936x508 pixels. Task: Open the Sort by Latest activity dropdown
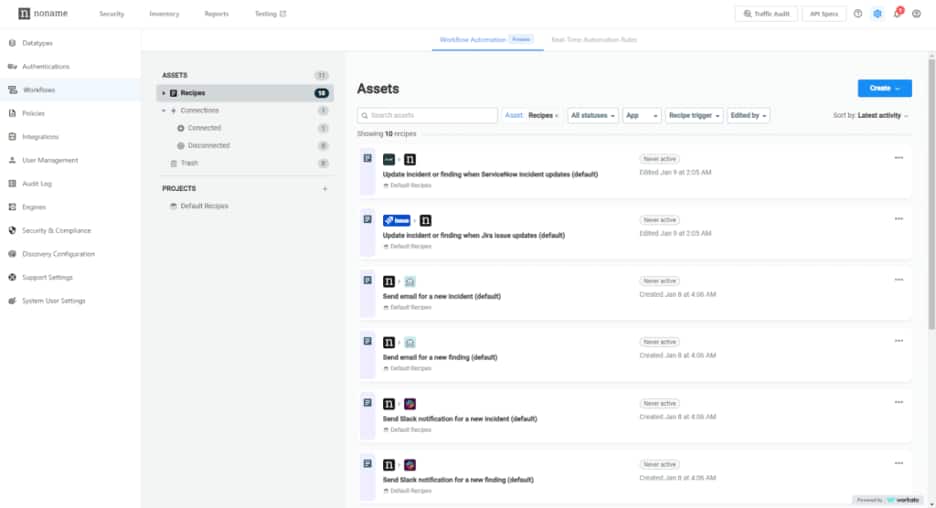coord(871,116)
